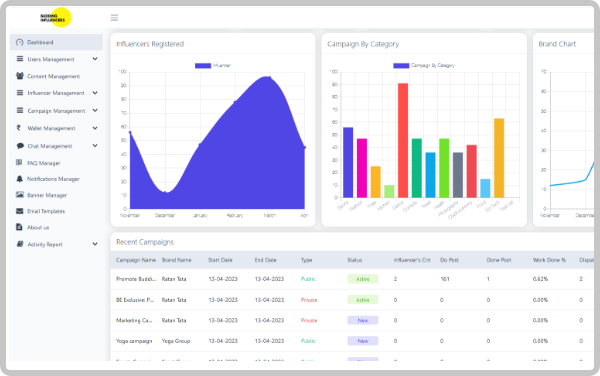Sort by End Date column header
The width and height of the screenshot is (600, 376).
click(266, 260)
